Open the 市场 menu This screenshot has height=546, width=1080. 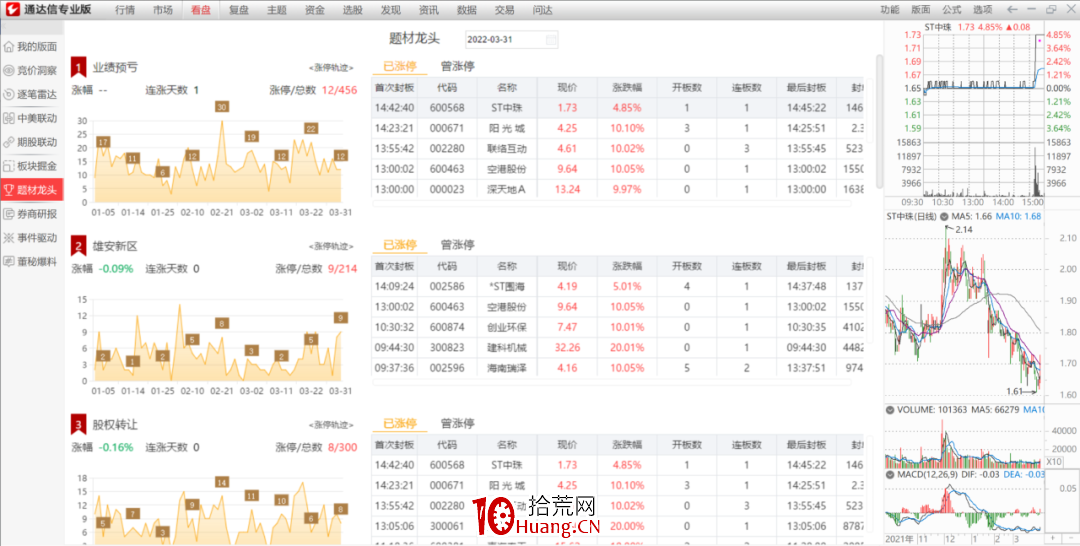pyautogui.click(x=163, y=10)
